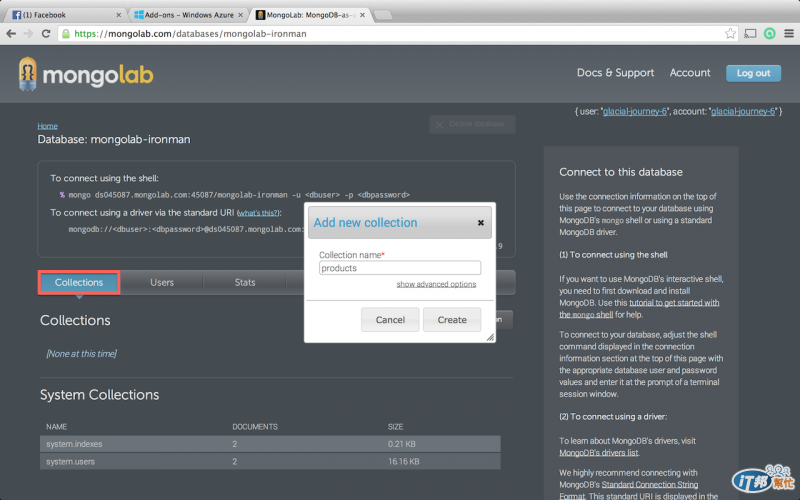The image size is (800, 500).
Task: Click the cast screen icon
Action: [x=750, y=34]
